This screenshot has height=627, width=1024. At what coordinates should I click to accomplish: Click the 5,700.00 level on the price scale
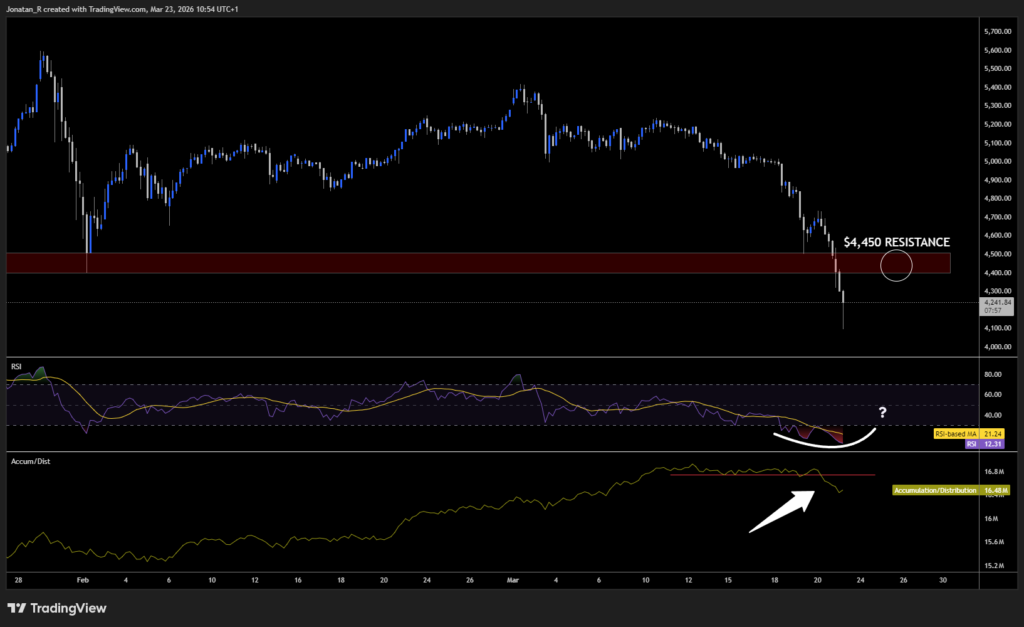(x=996, y=31)
